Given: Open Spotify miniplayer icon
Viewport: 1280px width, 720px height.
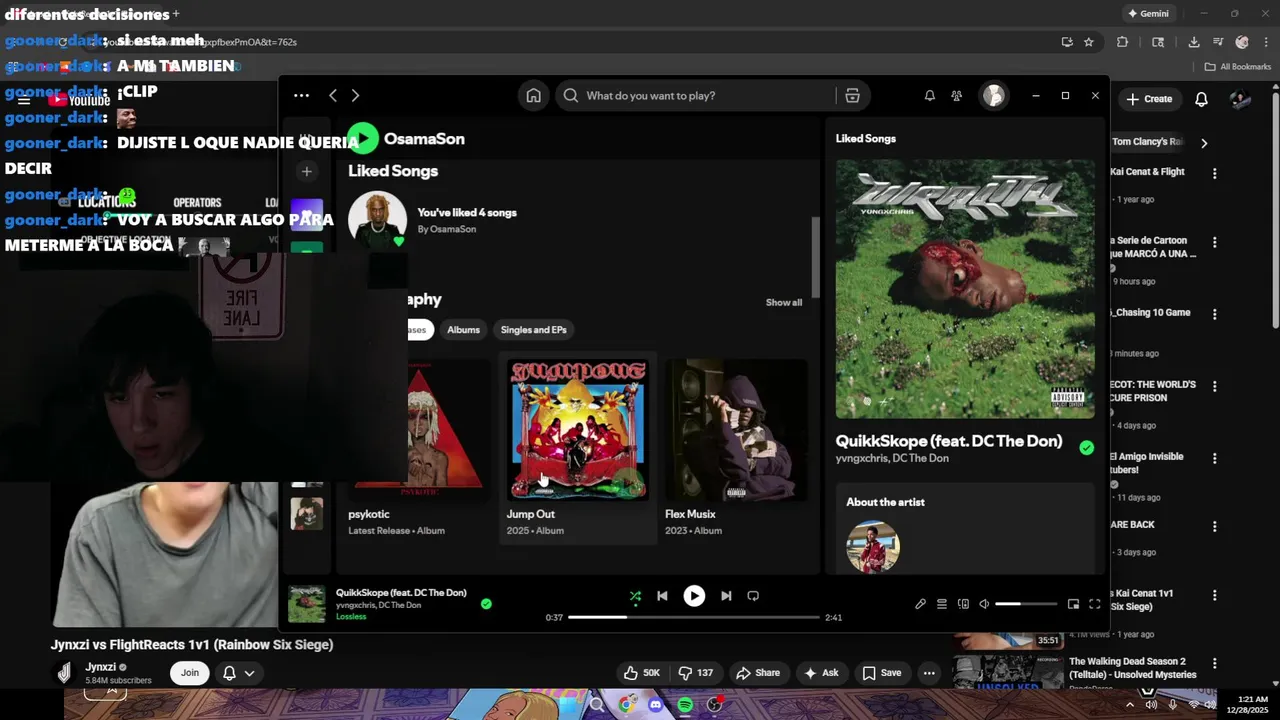Looking at the screenshot, I should coord(1073,604).
